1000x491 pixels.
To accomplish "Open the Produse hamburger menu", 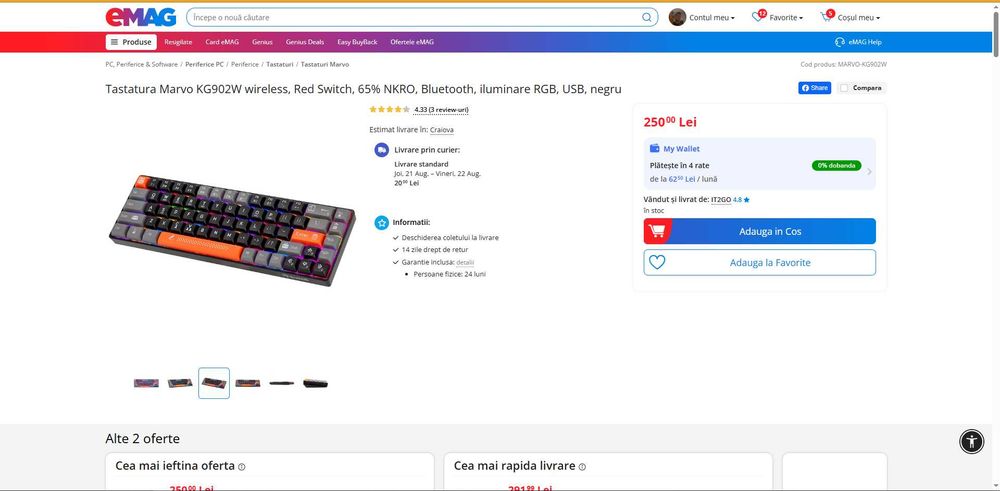I will click(x=131, y=42).
